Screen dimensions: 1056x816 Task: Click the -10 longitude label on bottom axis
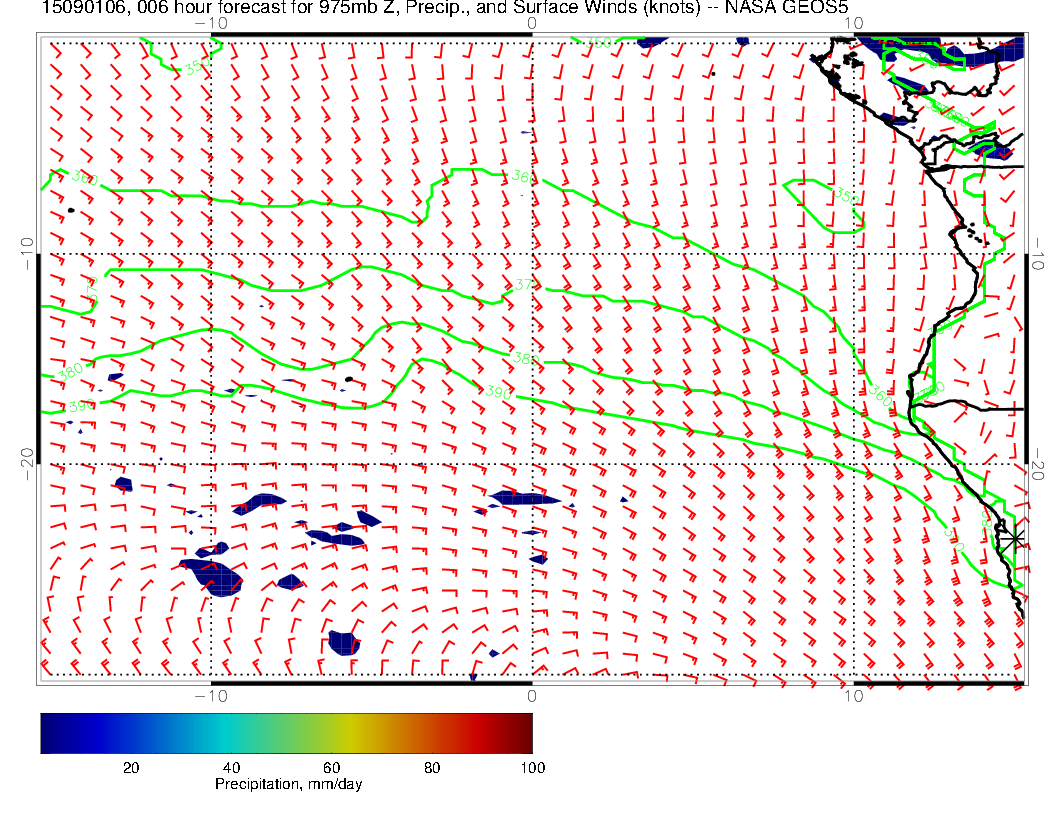click(x=210, y=695)
